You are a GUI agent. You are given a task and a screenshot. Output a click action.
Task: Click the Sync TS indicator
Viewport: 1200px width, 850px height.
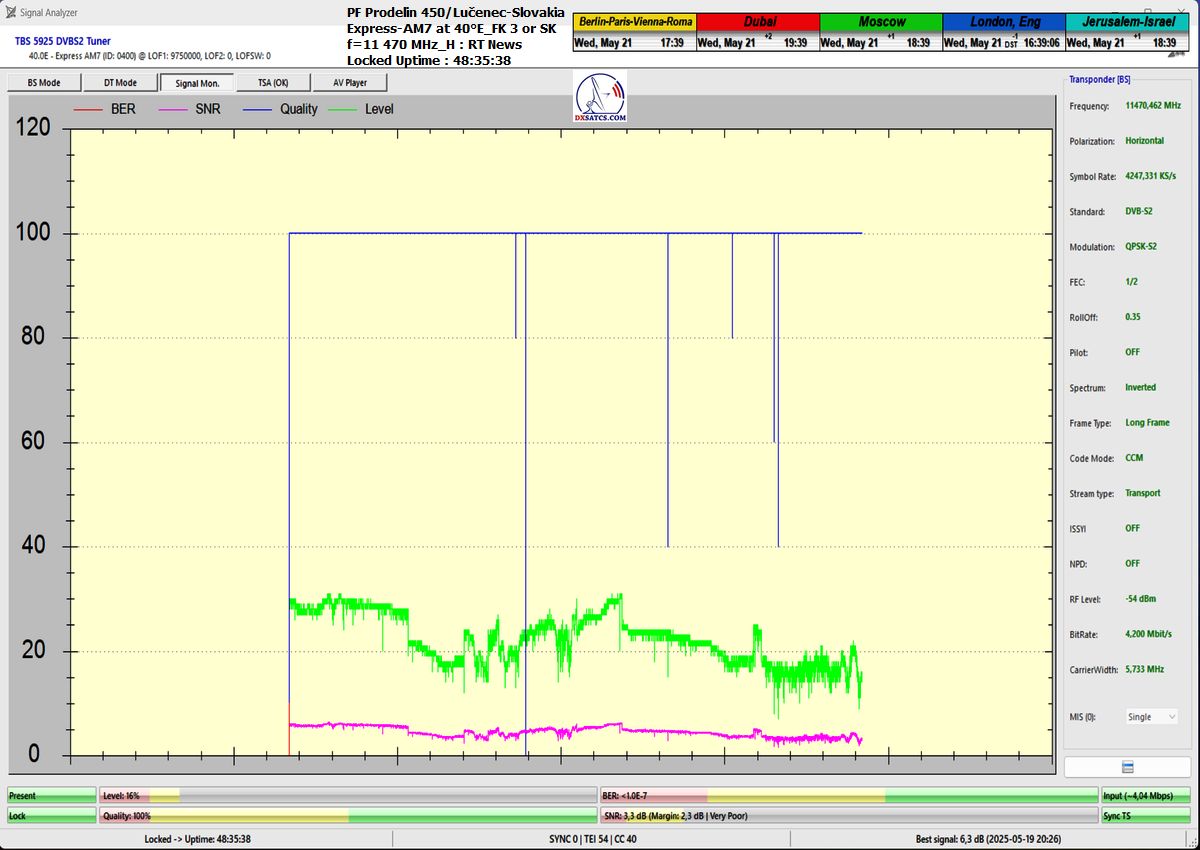coord(1147,816)
